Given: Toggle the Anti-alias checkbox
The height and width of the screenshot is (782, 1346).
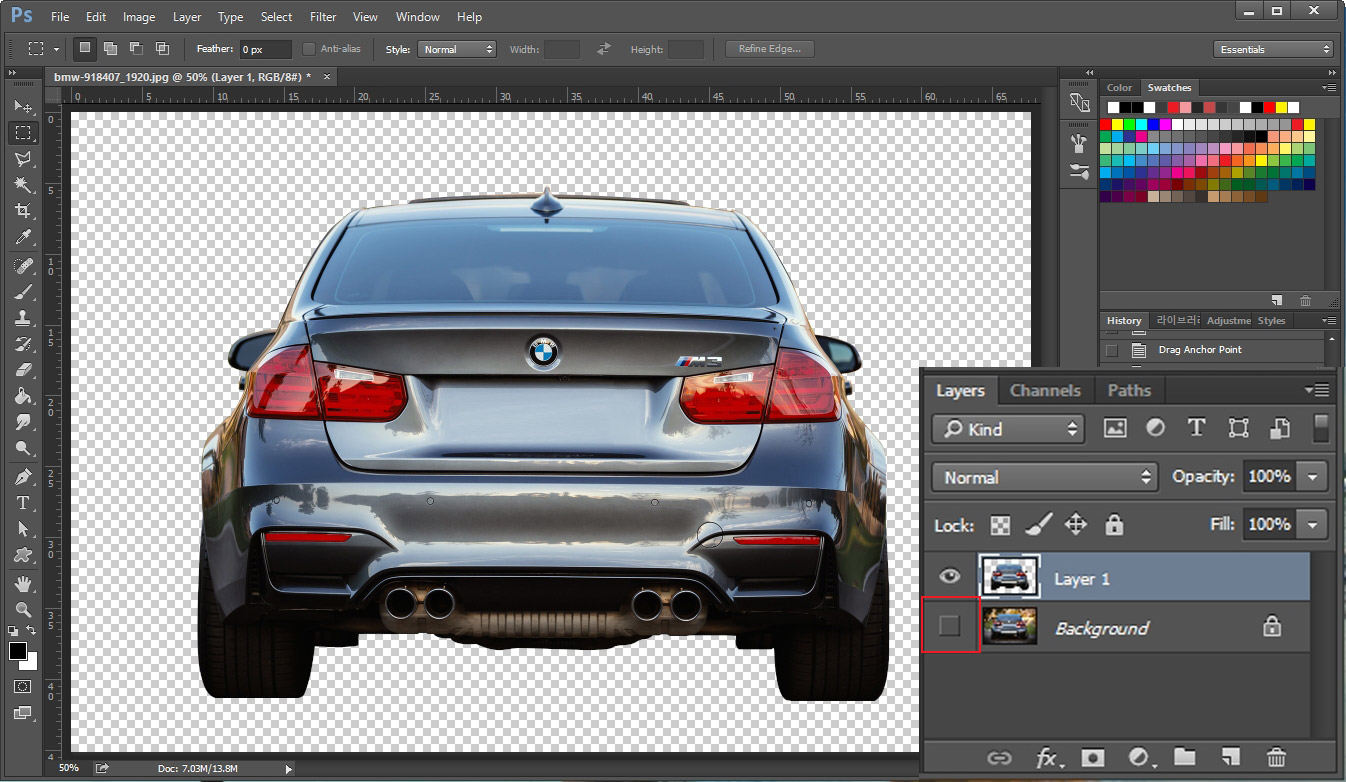Looking at the screenshot, I should point(308,49).
